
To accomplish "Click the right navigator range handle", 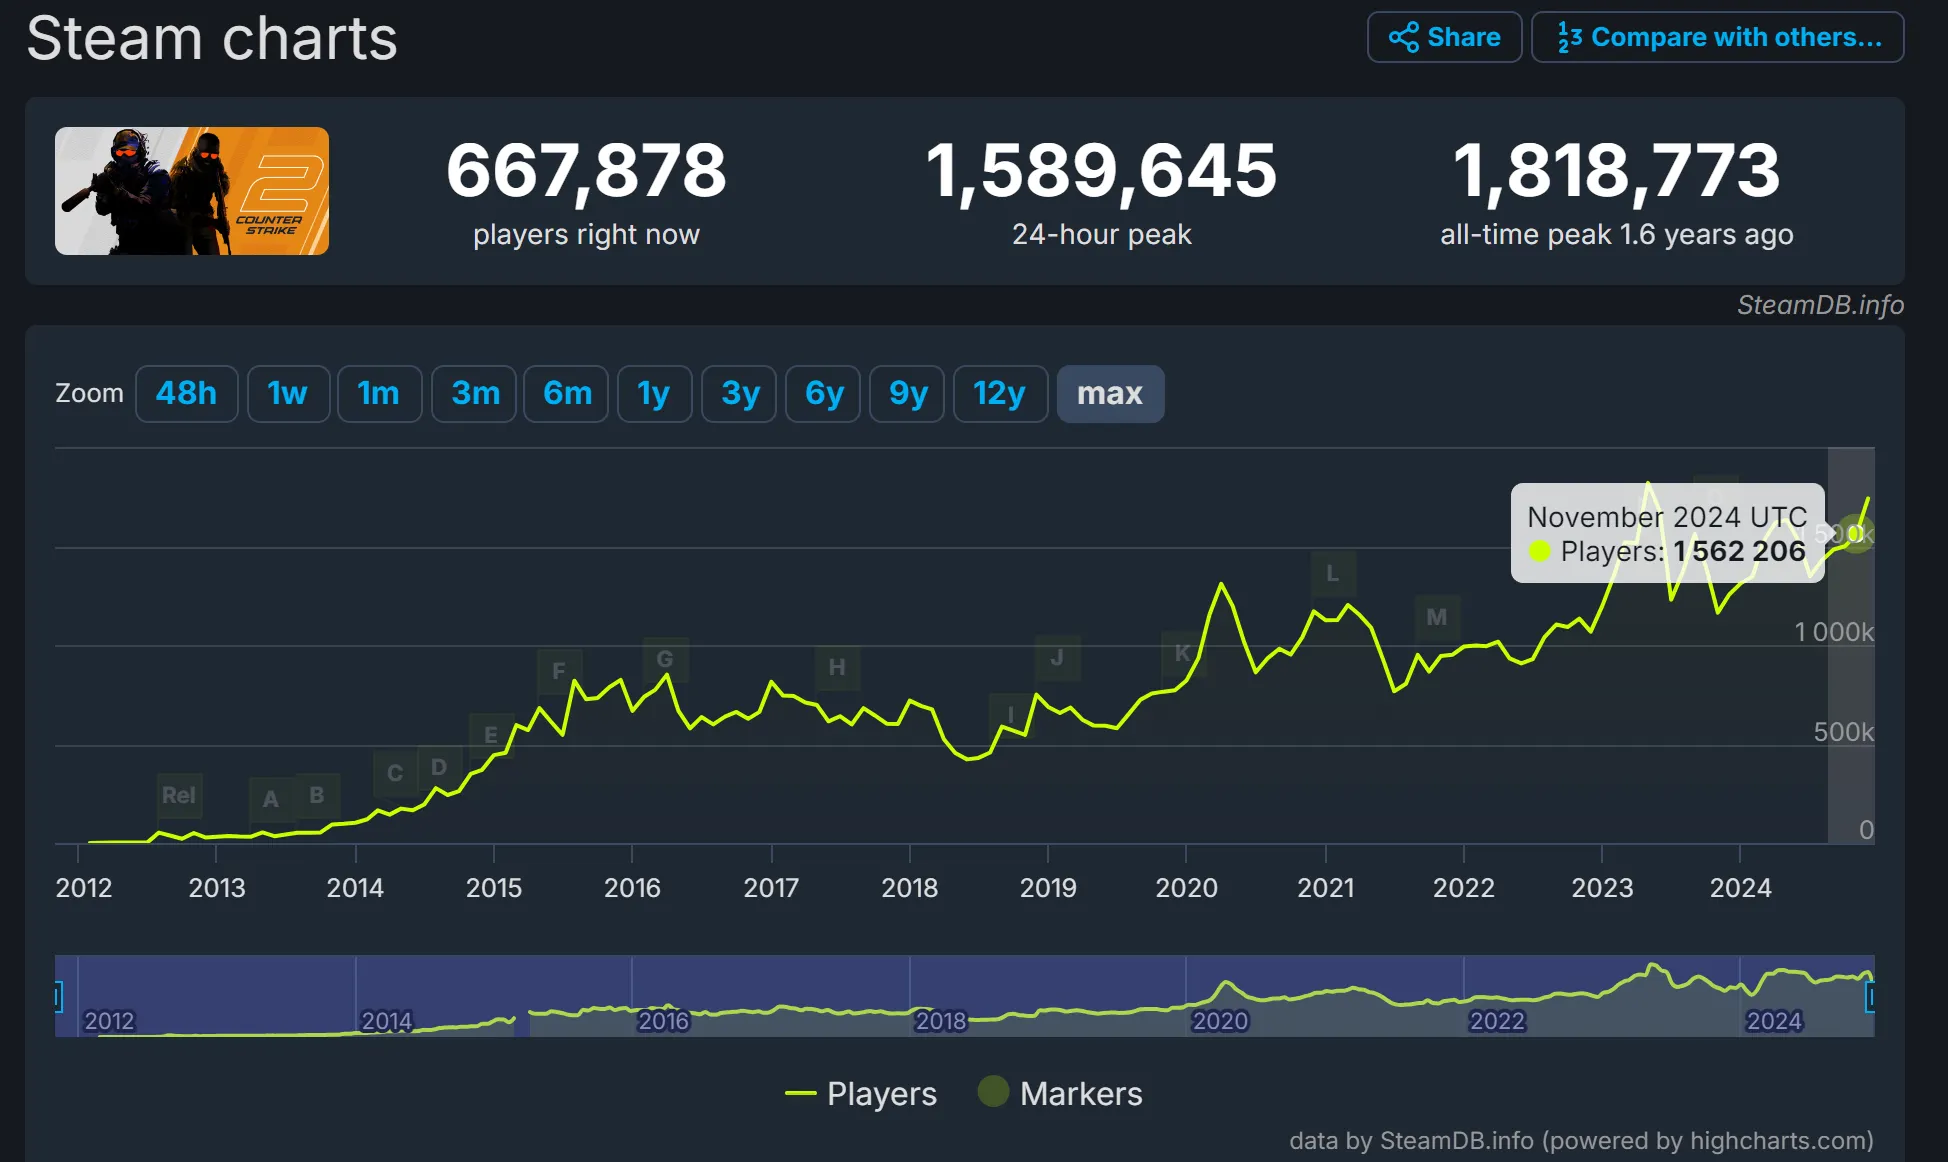I will (x=1870, y=996).
